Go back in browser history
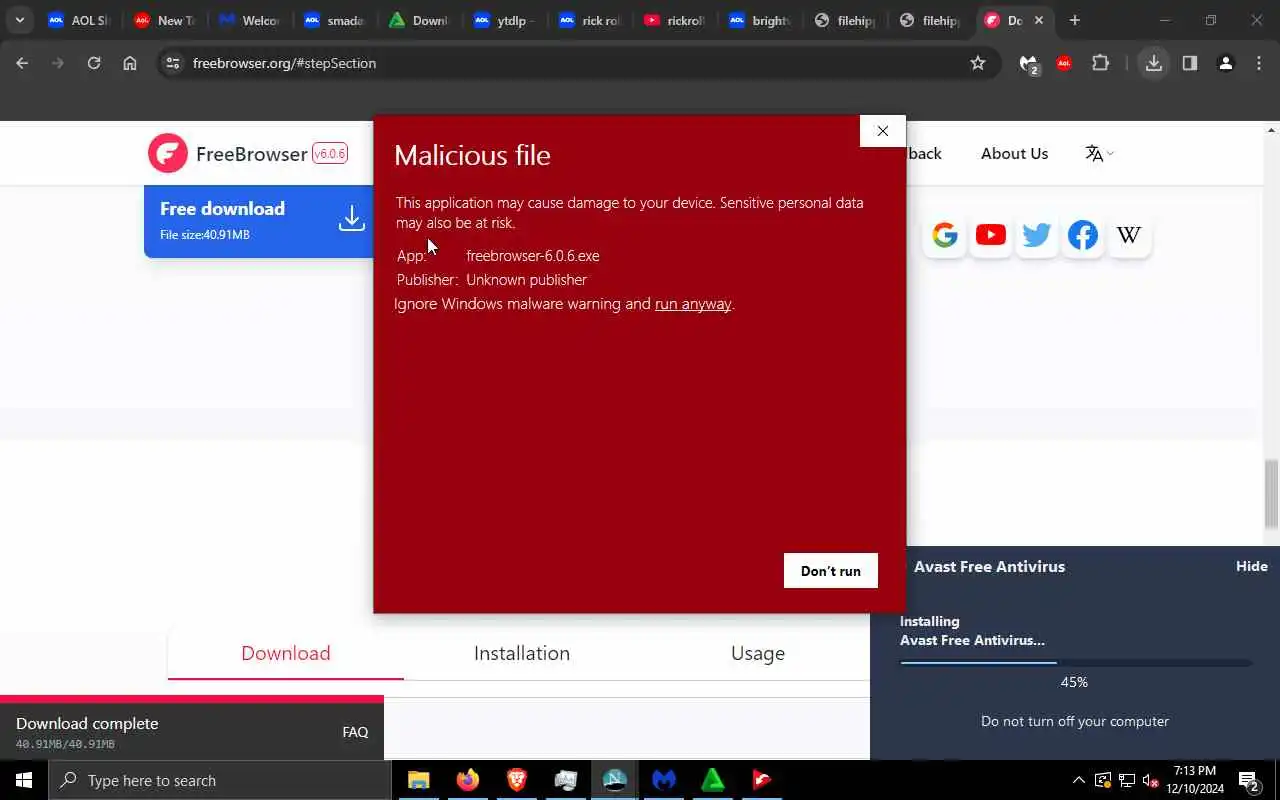 point(22,63)
